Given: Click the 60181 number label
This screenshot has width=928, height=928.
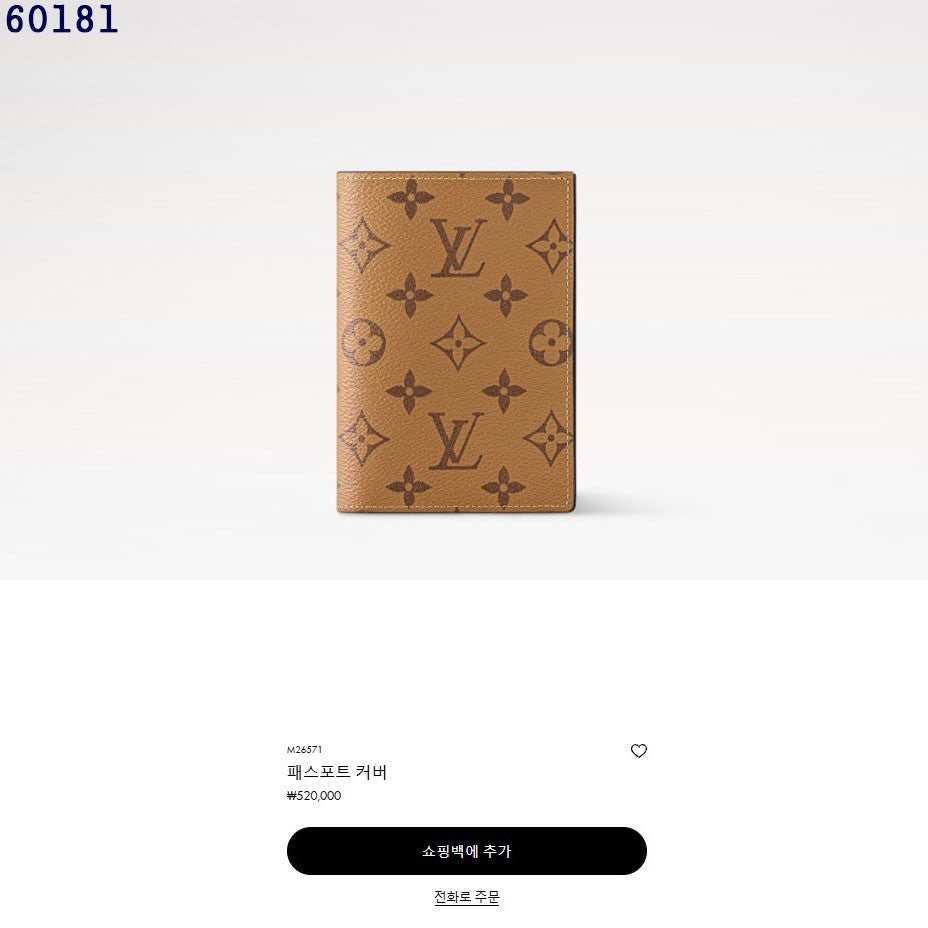Looking at the screenshot, I should coord(61,18).
